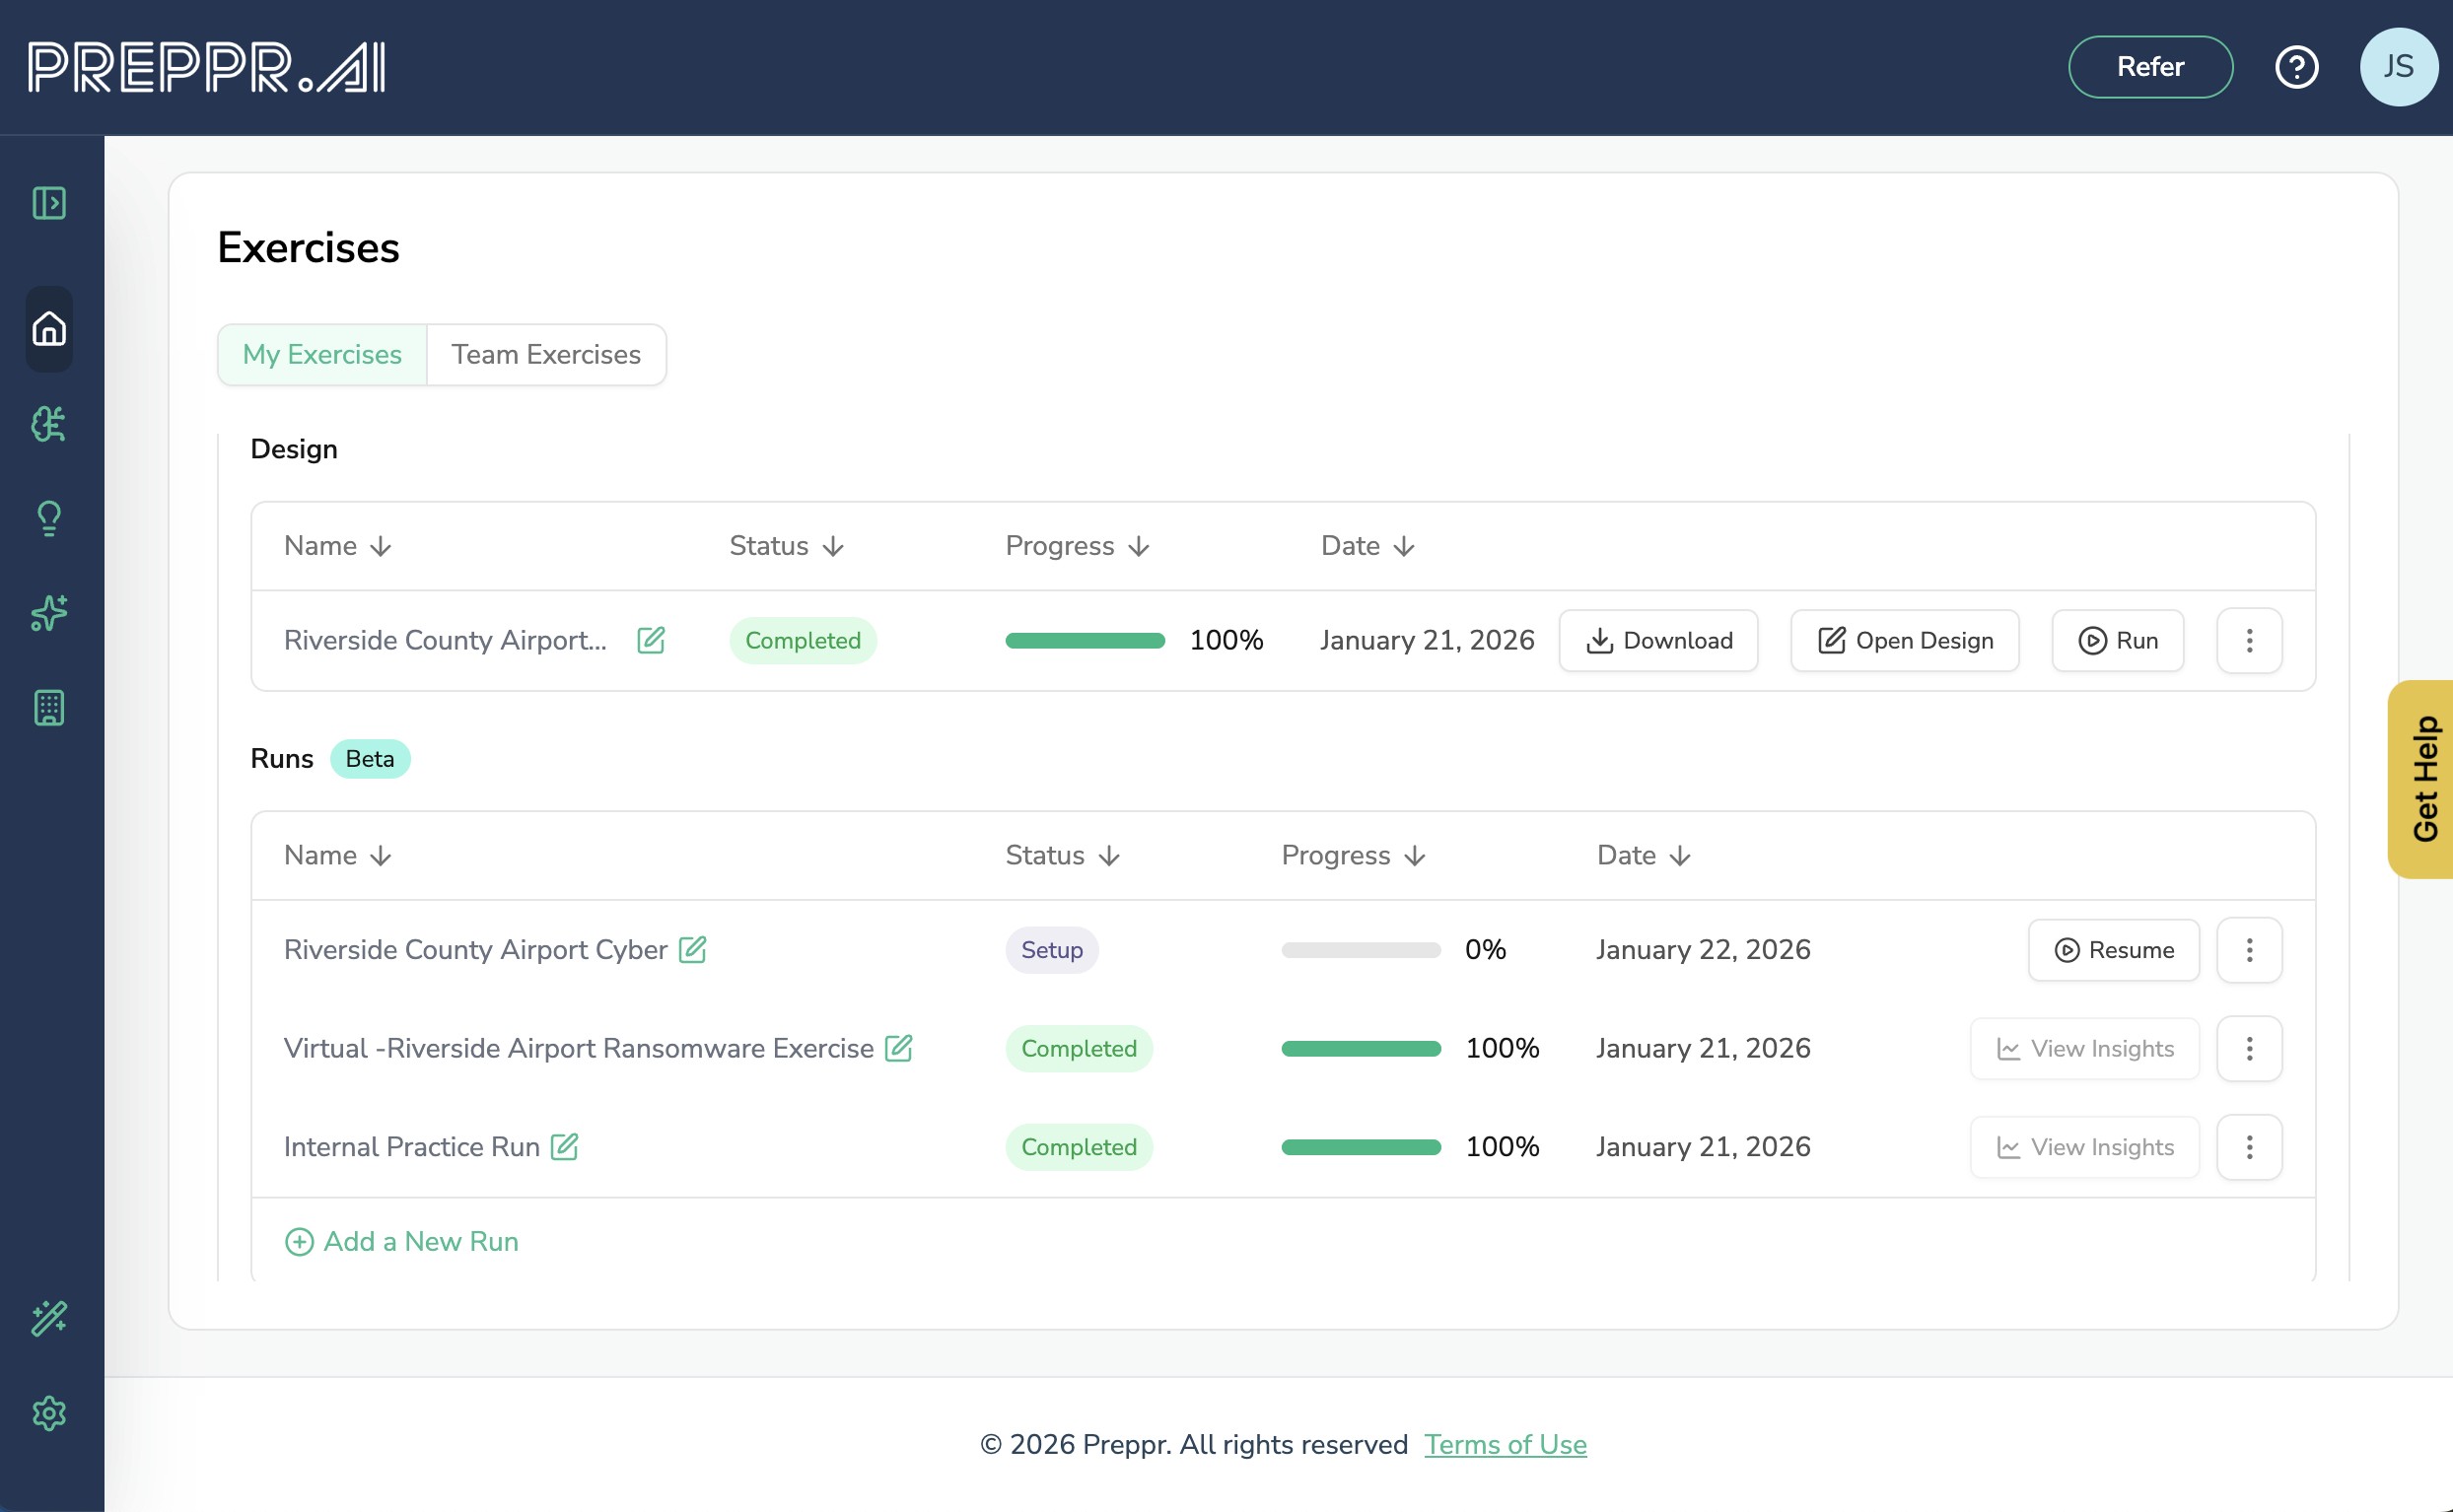Switch to Team Exercises tab
The width and height of the screenshot is (2453, 1512).
click(x=546, y=354)
